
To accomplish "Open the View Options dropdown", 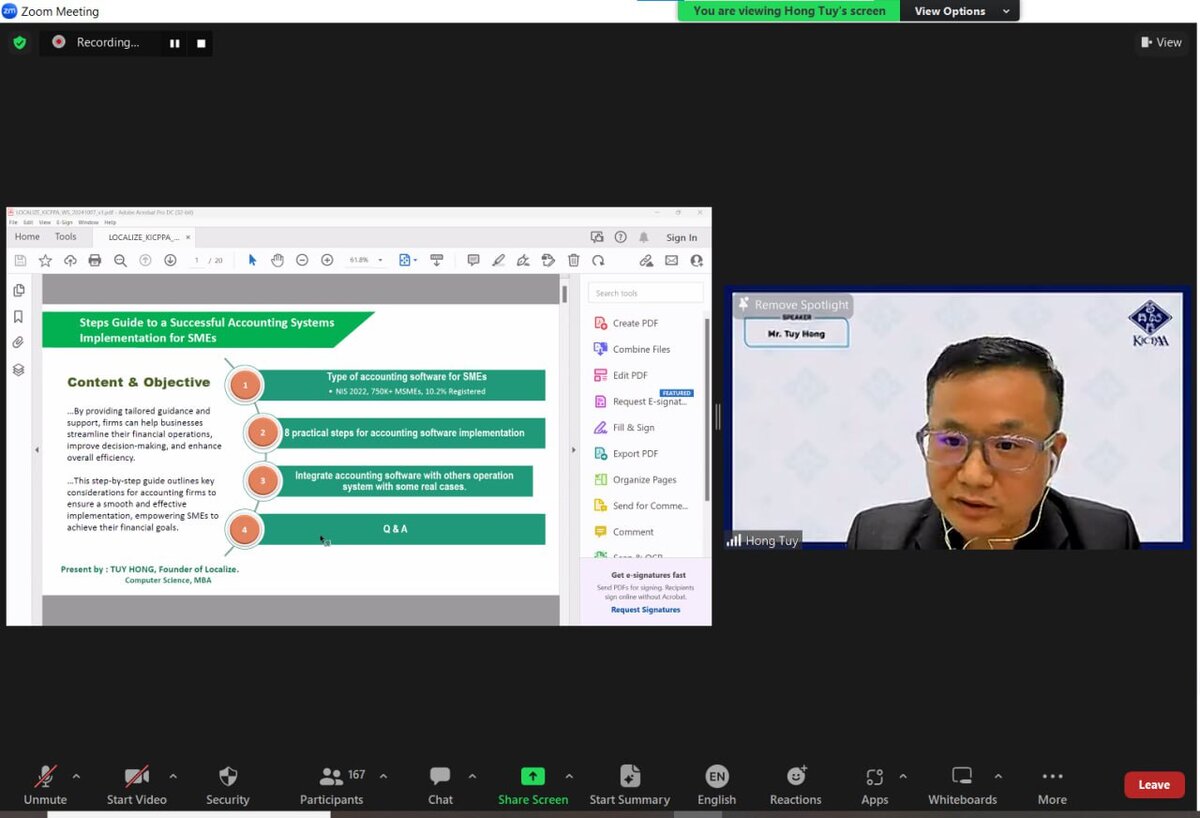I will (x=960, y=11).
